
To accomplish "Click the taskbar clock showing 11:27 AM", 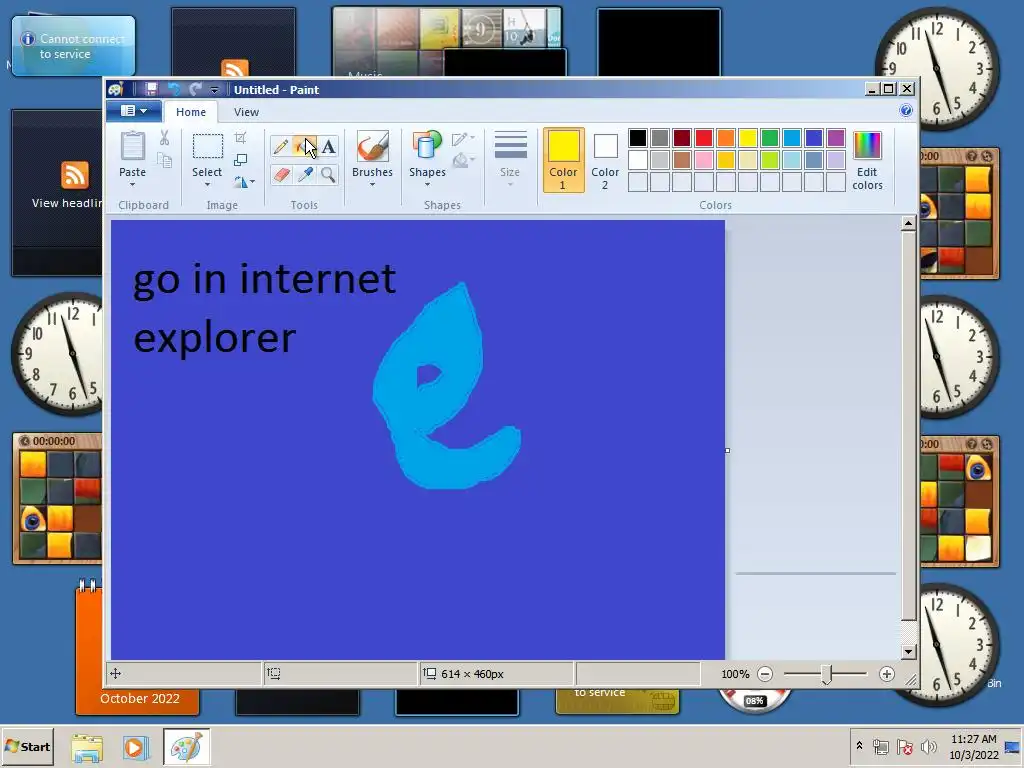I will click(x=973, y=746).
